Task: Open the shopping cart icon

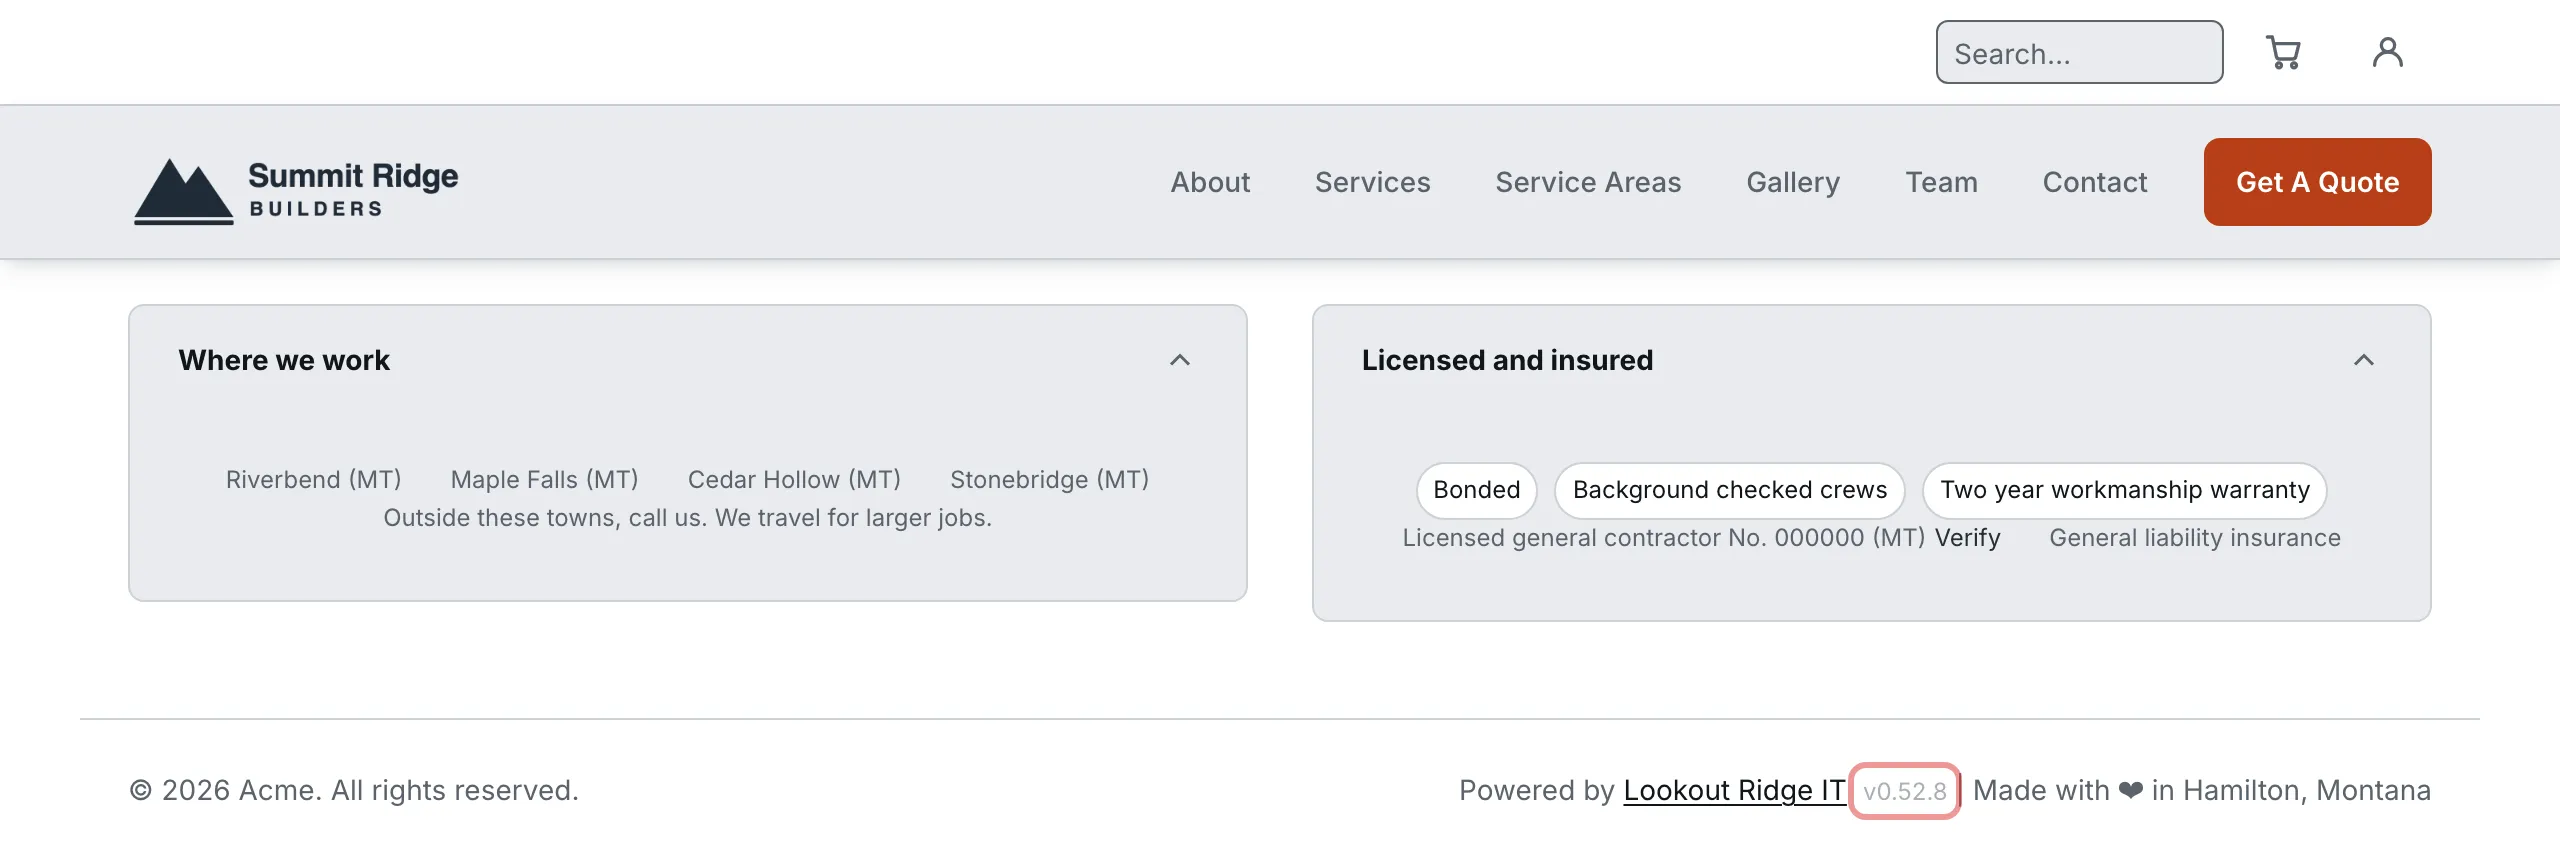Action: pyautogui.click(x=2283, y=52)
